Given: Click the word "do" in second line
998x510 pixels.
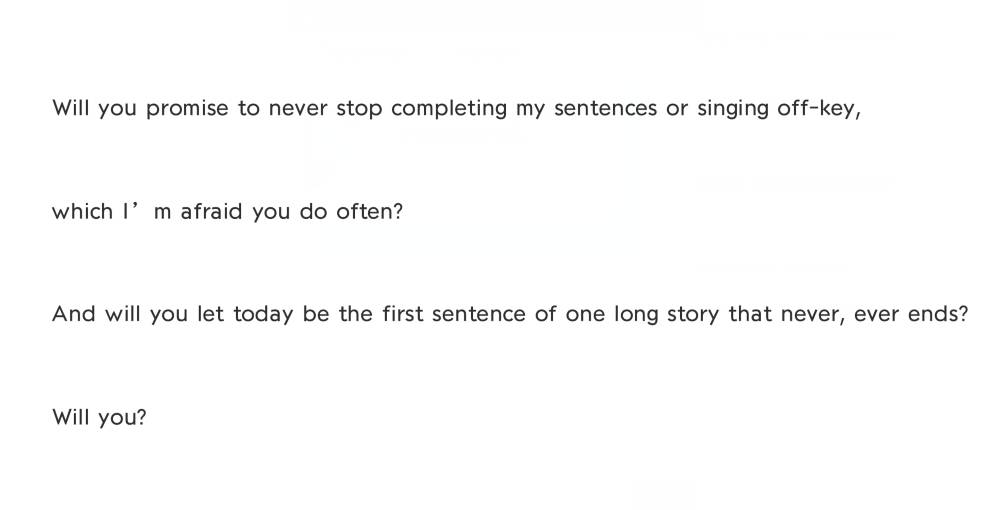Looking at the screenshot, I should [x=313, y=212].
